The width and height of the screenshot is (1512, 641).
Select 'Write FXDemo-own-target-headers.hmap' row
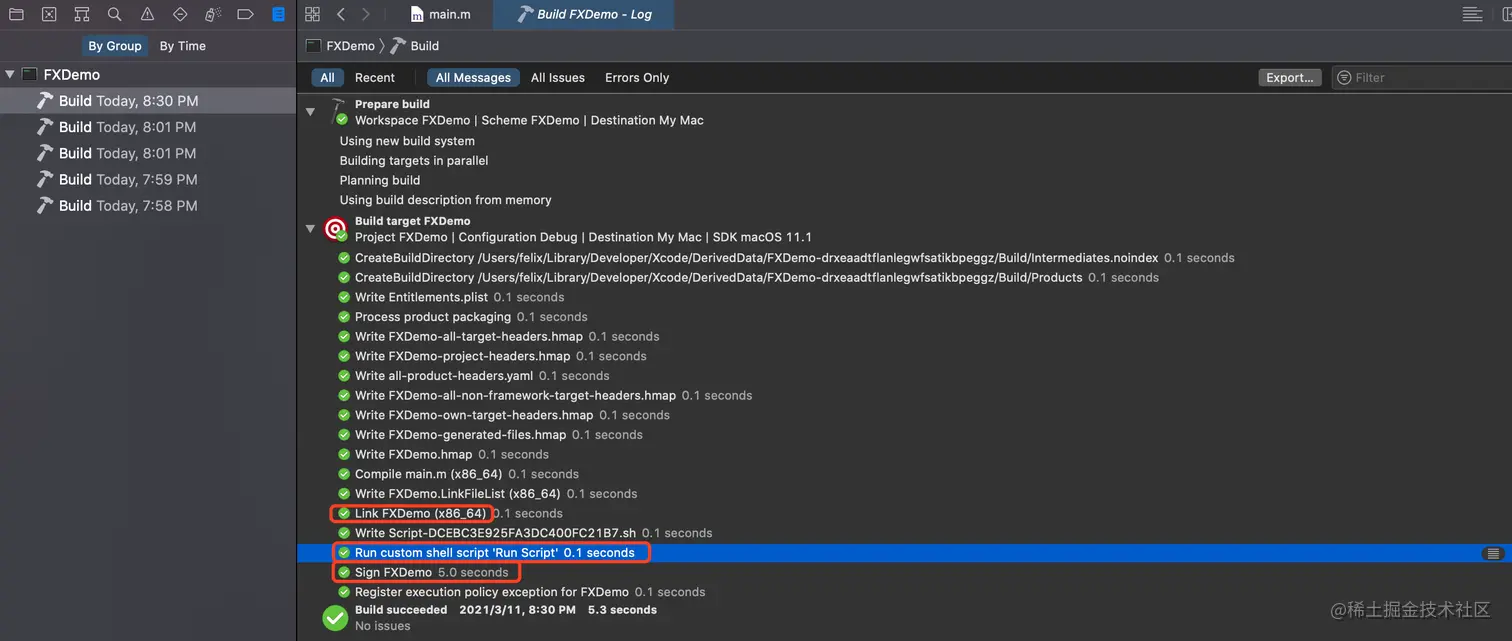coord(905,415)
